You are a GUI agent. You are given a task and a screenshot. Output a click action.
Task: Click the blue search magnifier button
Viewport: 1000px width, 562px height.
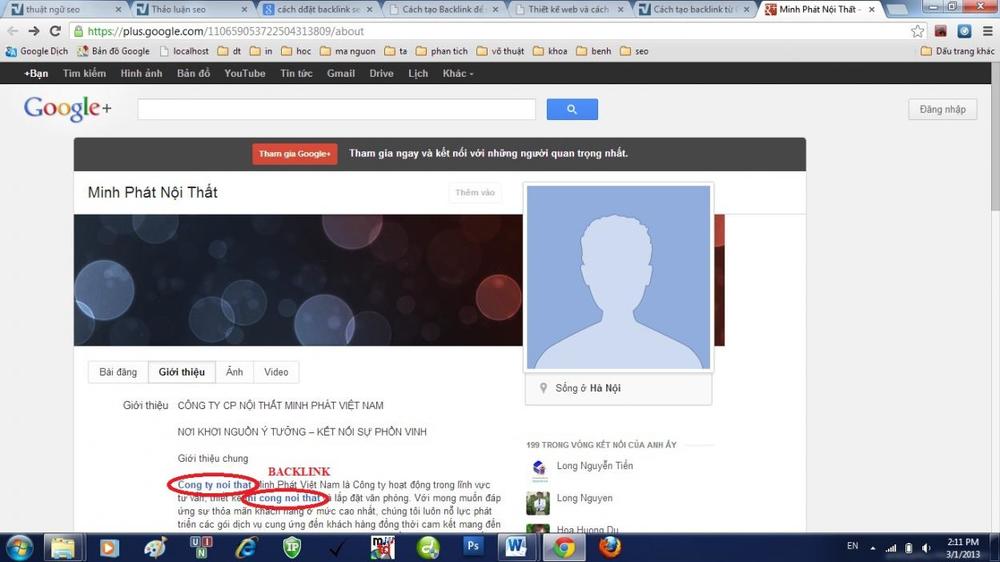pyautogui.click(x=572, y=109)
